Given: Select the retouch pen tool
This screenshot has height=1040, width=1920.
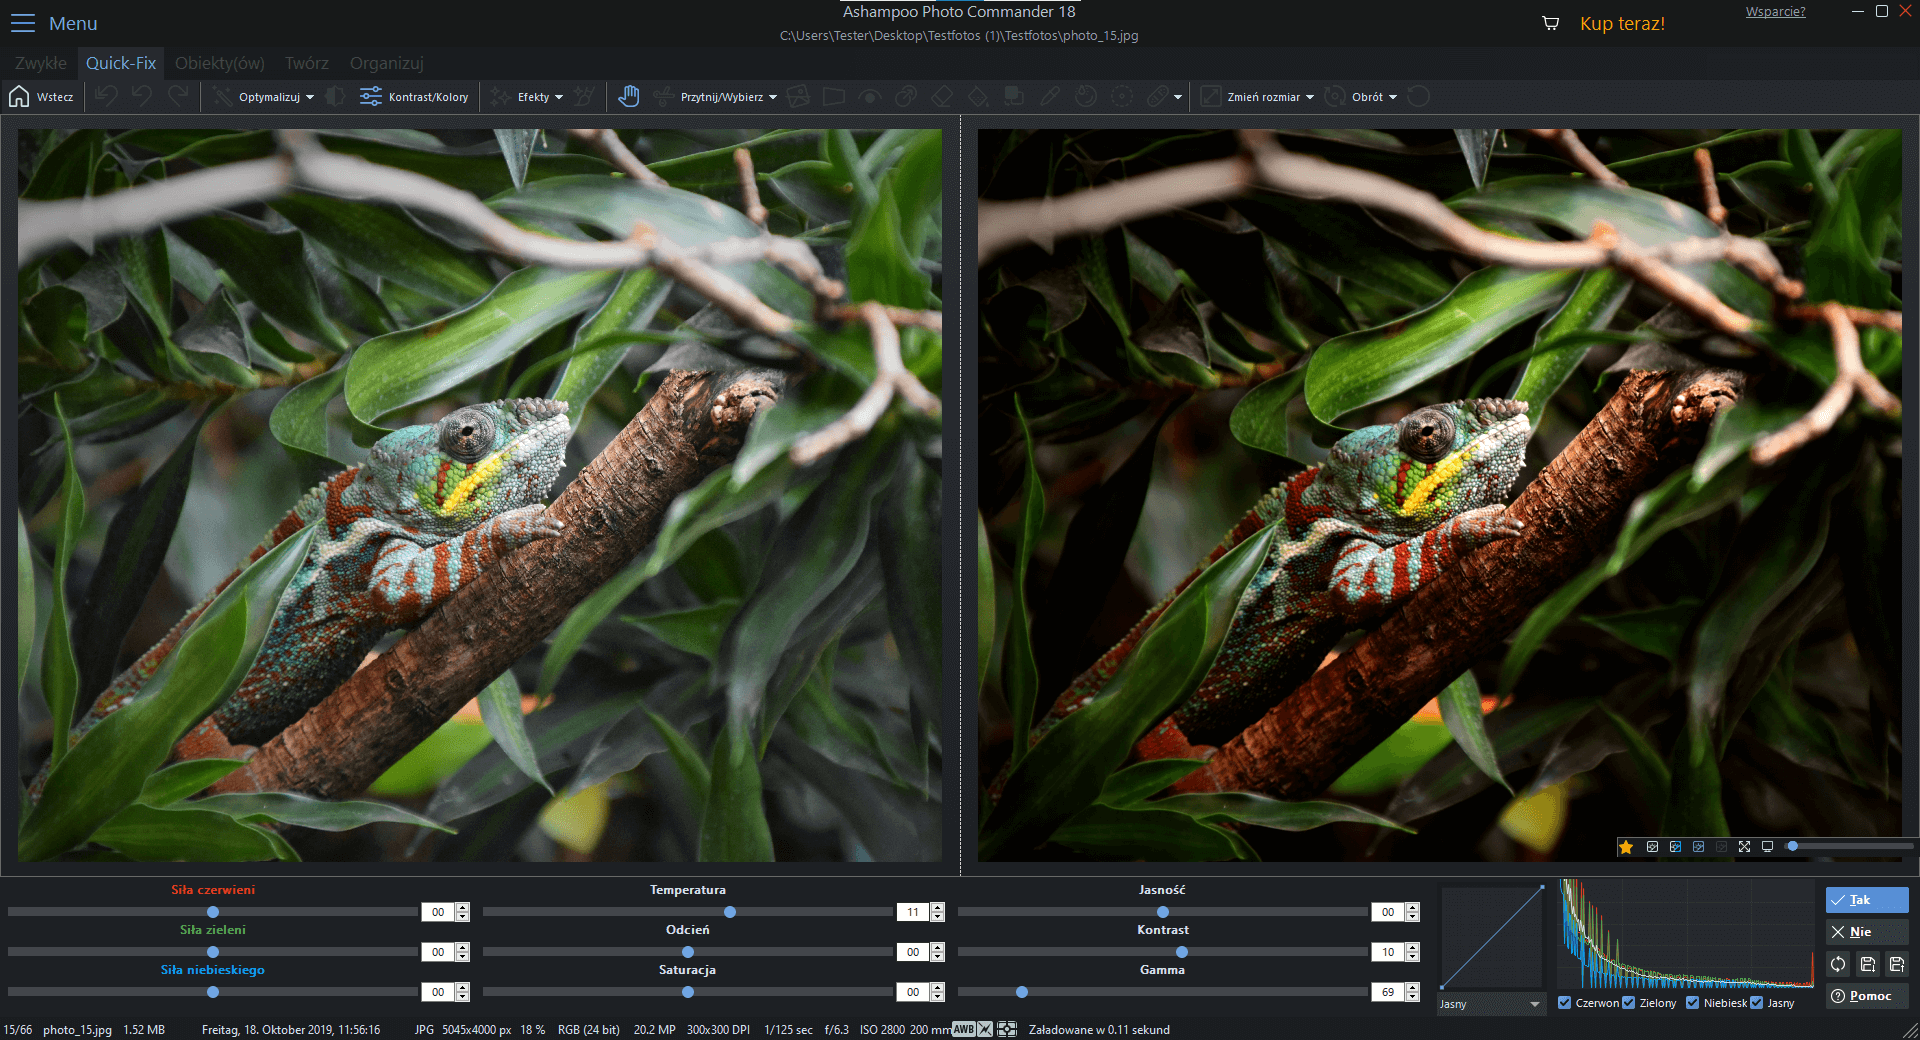Looking at the screenshot, I should pyautogui.click(x=1050, y=96).
